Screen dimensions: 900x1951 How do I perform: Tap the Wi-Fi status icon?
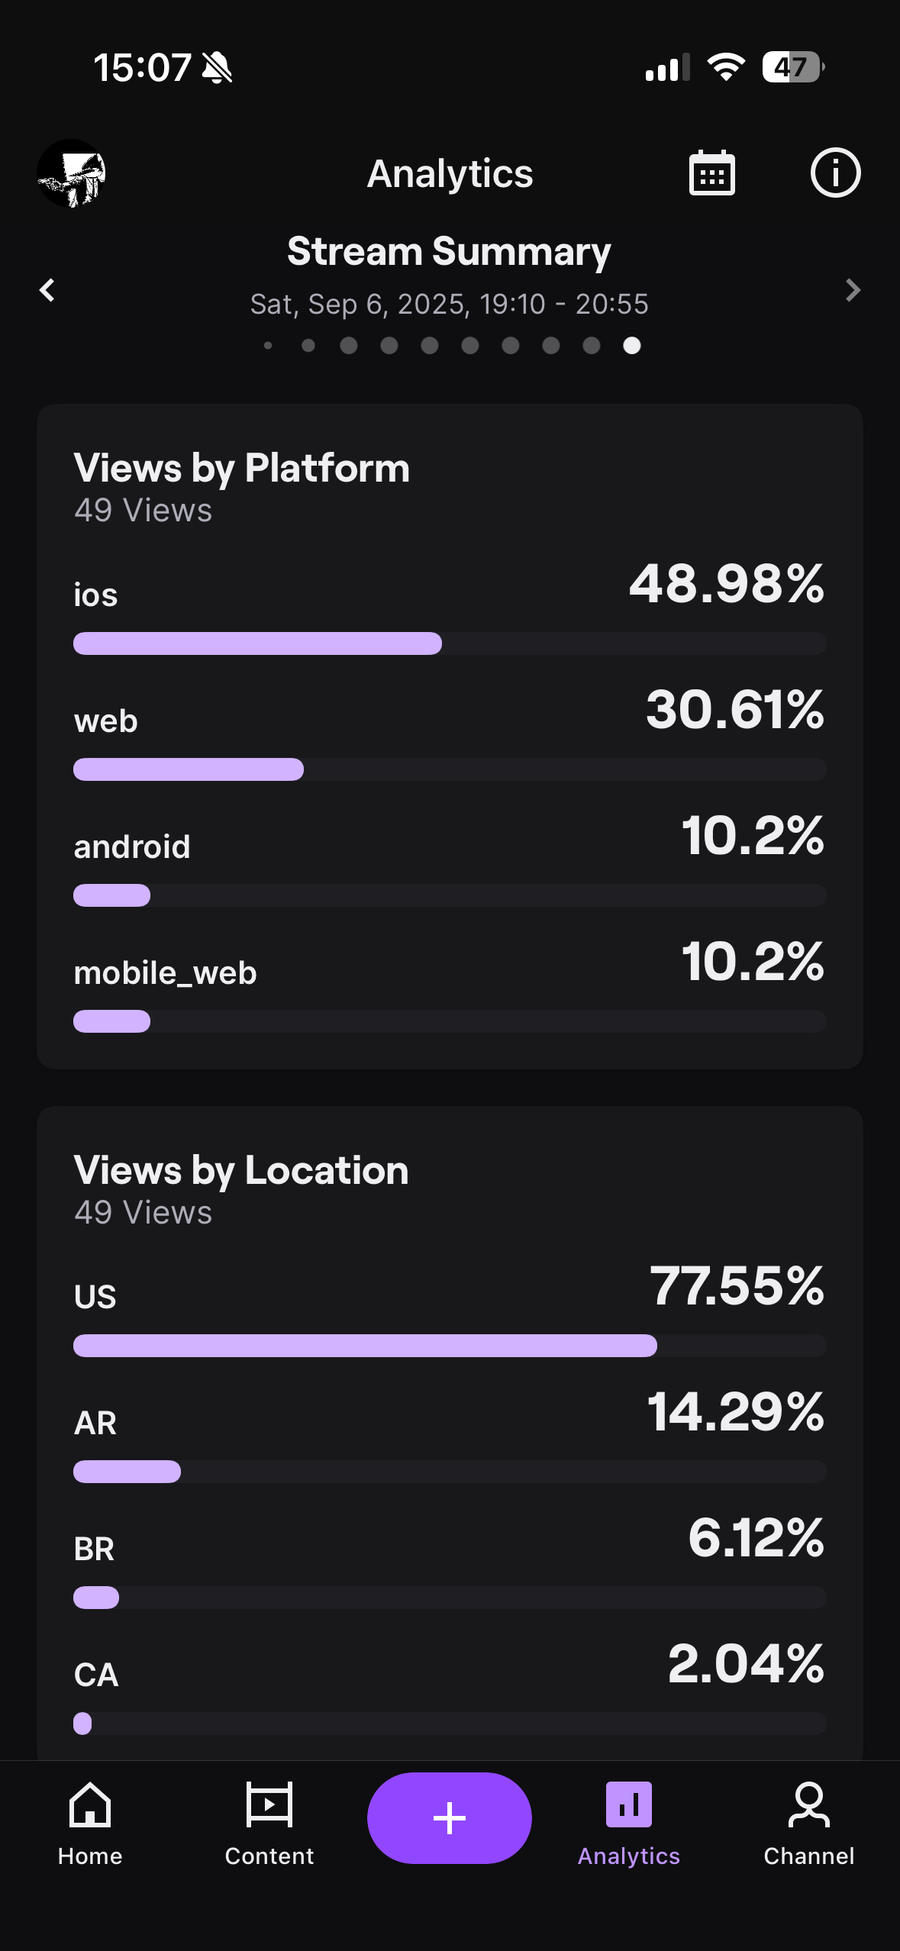[x=726, y=67]
